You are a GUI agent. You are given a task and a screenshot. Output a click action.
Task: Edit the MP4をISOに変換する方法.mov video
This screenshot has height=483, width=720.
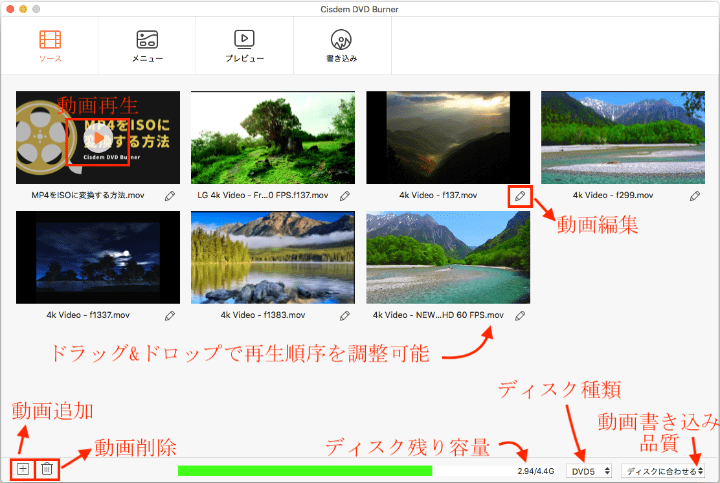170,196
